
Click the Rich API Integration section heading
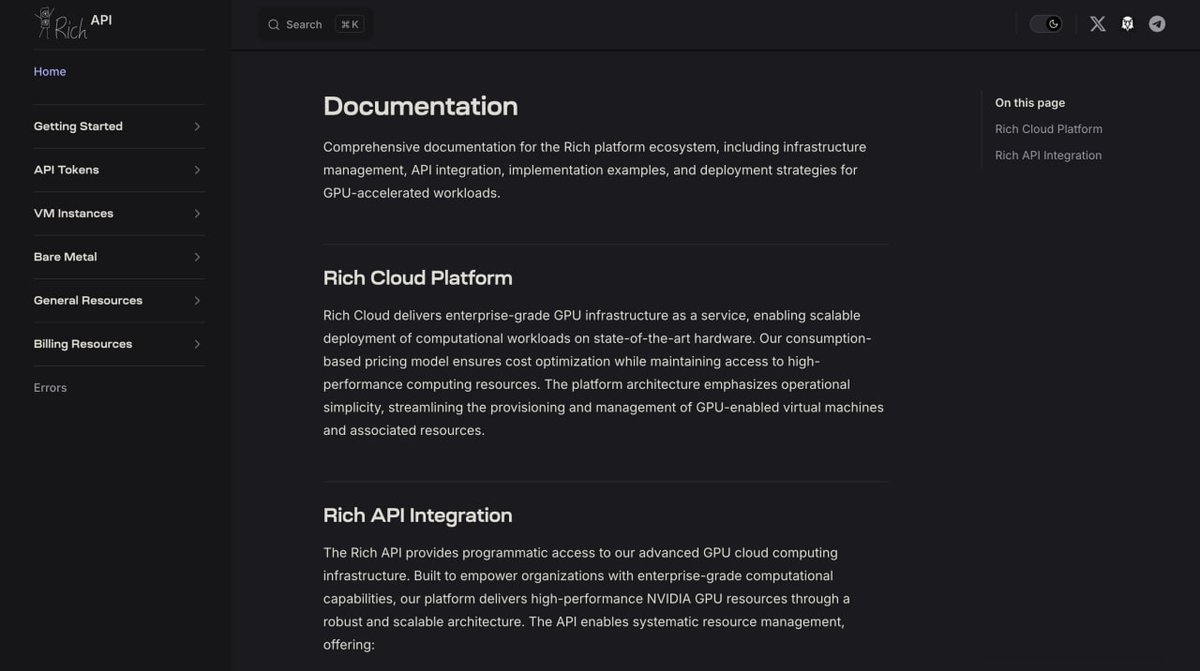(x=418, y=515)
